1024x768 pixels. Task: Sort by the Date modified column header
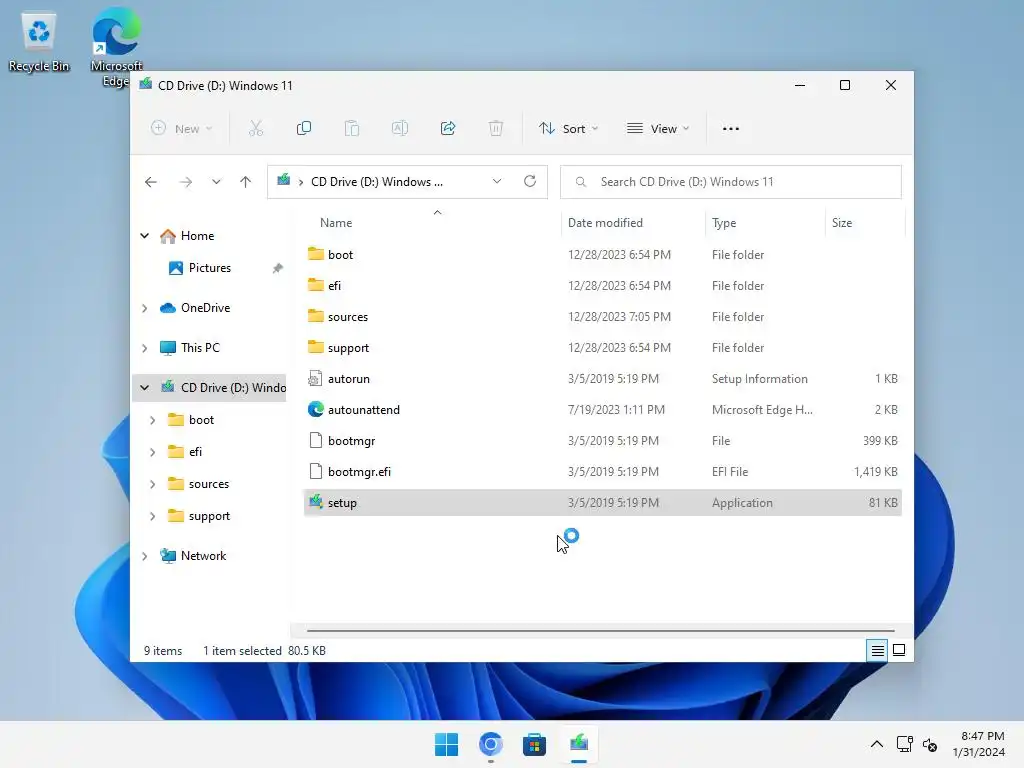(633, 223)
